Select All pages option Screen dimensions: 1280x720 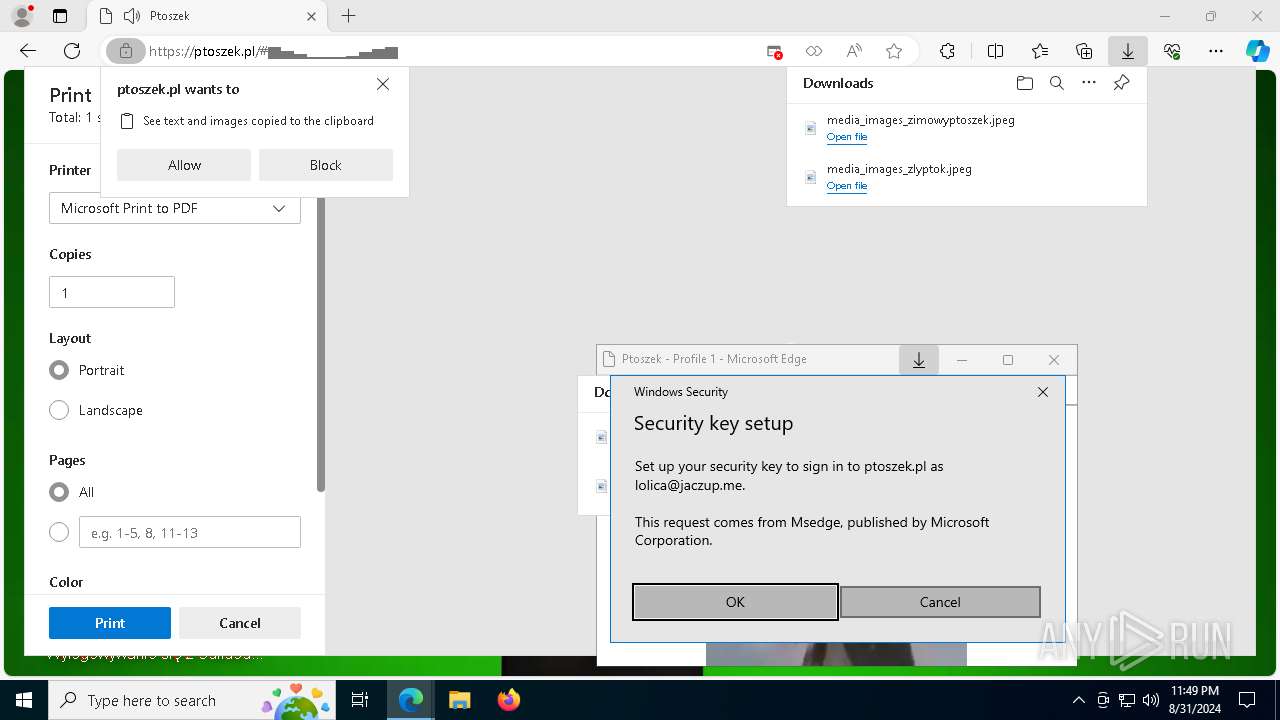click(59, 492)
